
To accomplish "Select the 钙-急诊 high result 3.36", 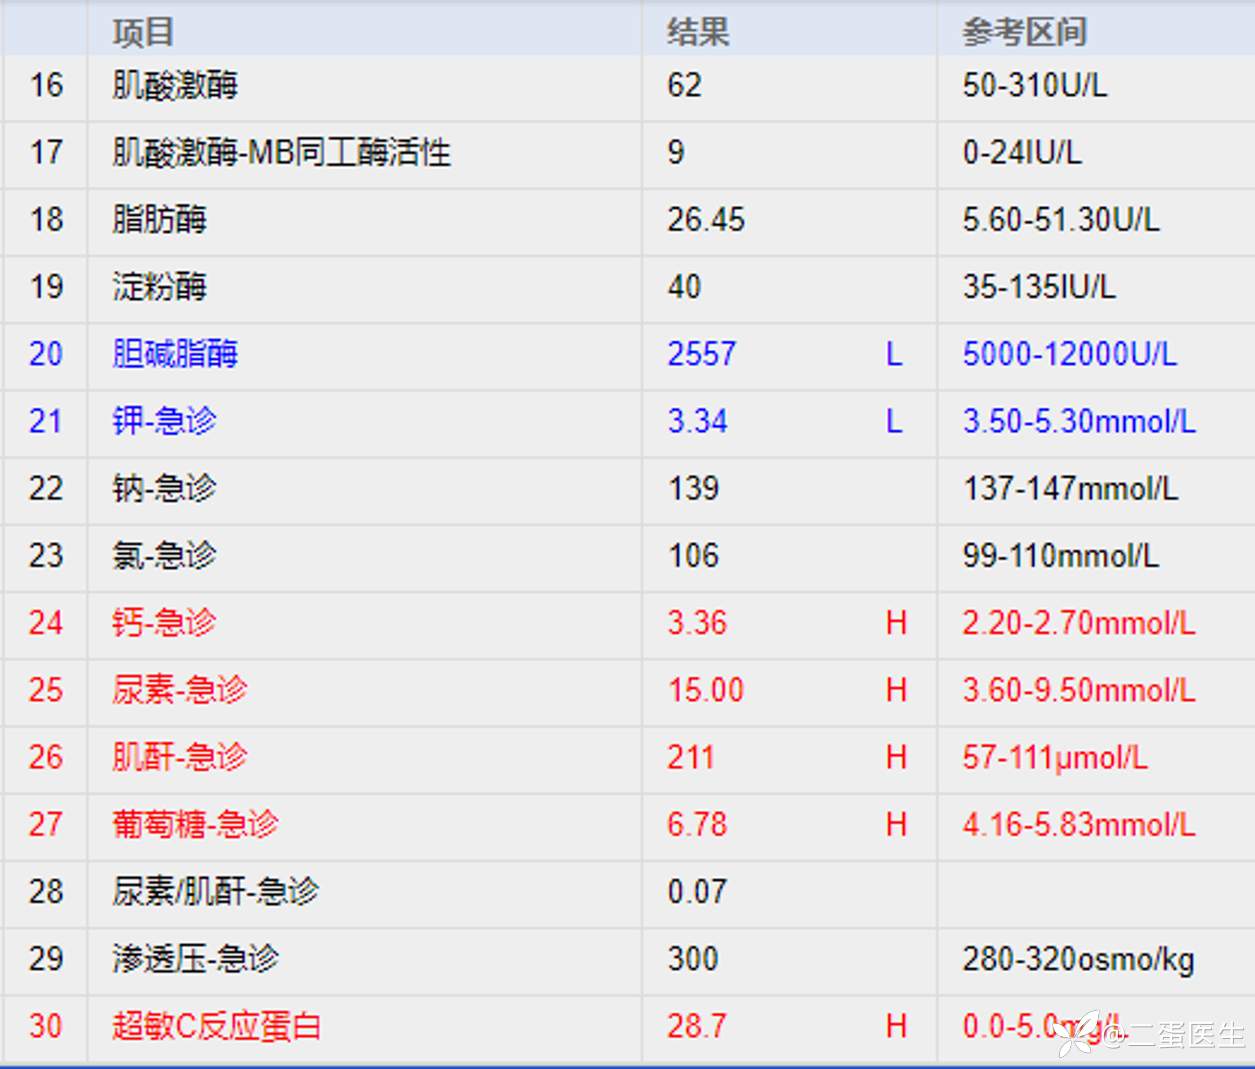I will point(697,623).
